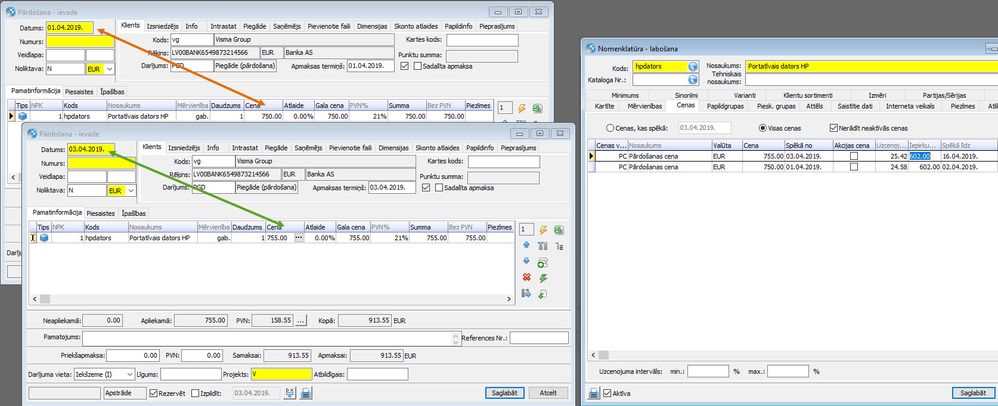This screenshot has height=406, width=998.
Task: Click the green spreadsheet icon in back Pārdošana window
Action: coord(537,108)
